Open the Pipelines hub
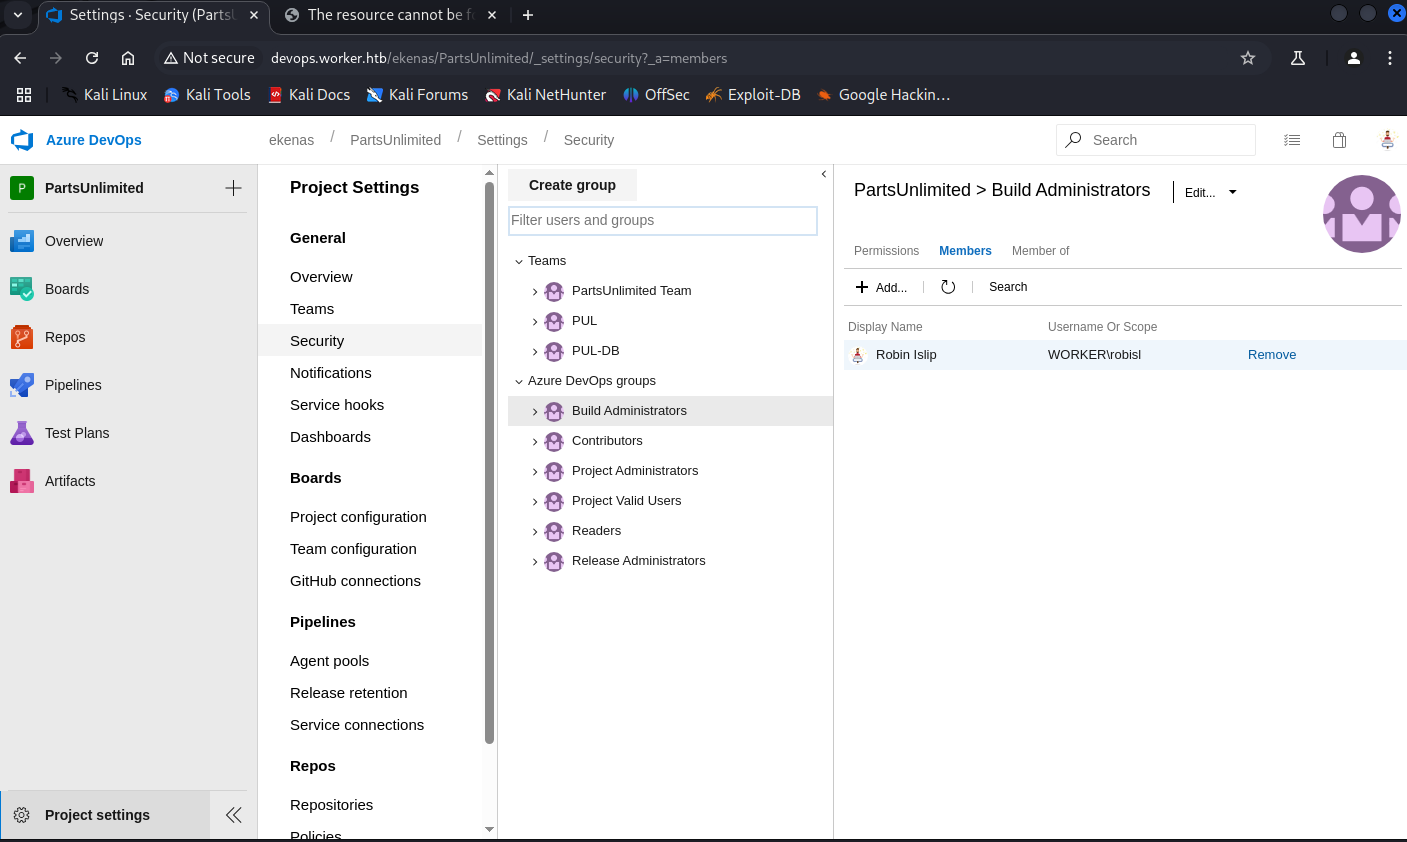 click(73, 385)
